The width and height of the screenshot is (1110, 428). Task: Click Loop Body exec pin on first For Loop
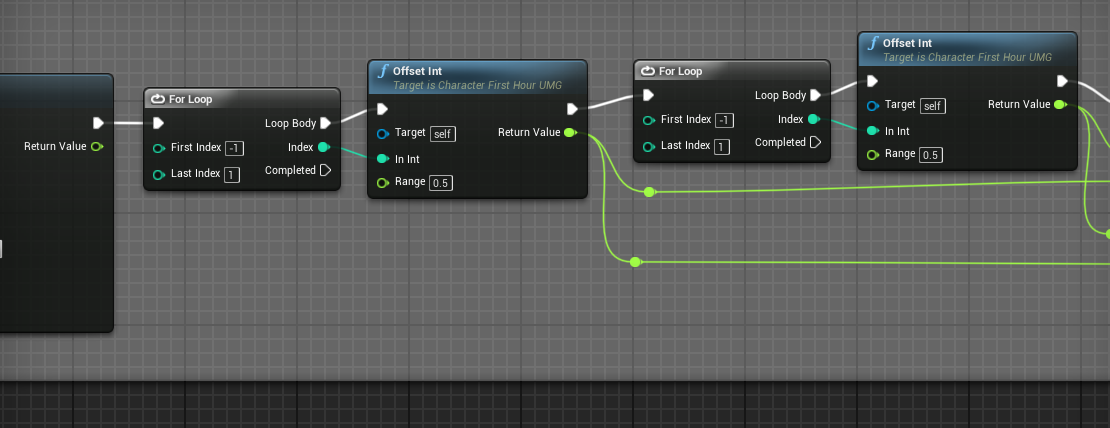coord(324,124)
